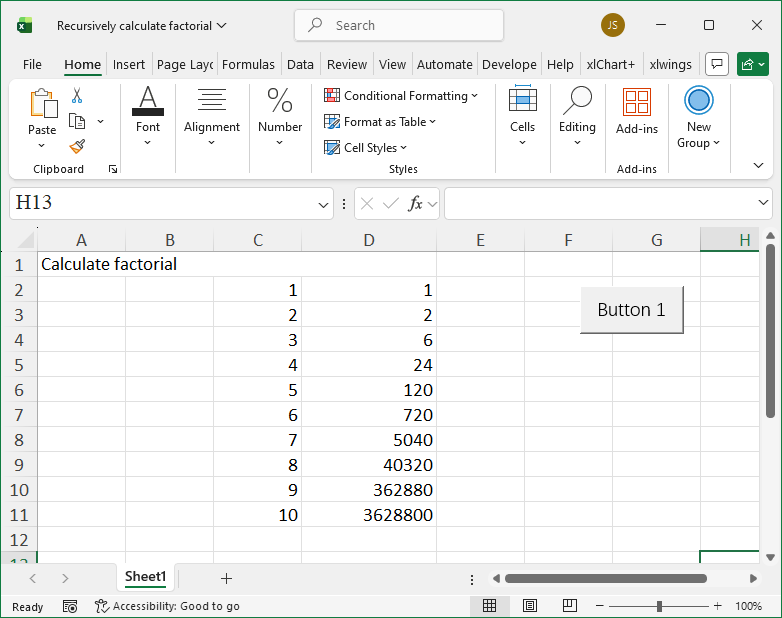The height and width of the screenshot is (618, 782).
Task: Select Normal view in status bar
Action: [x=490, y=606]
